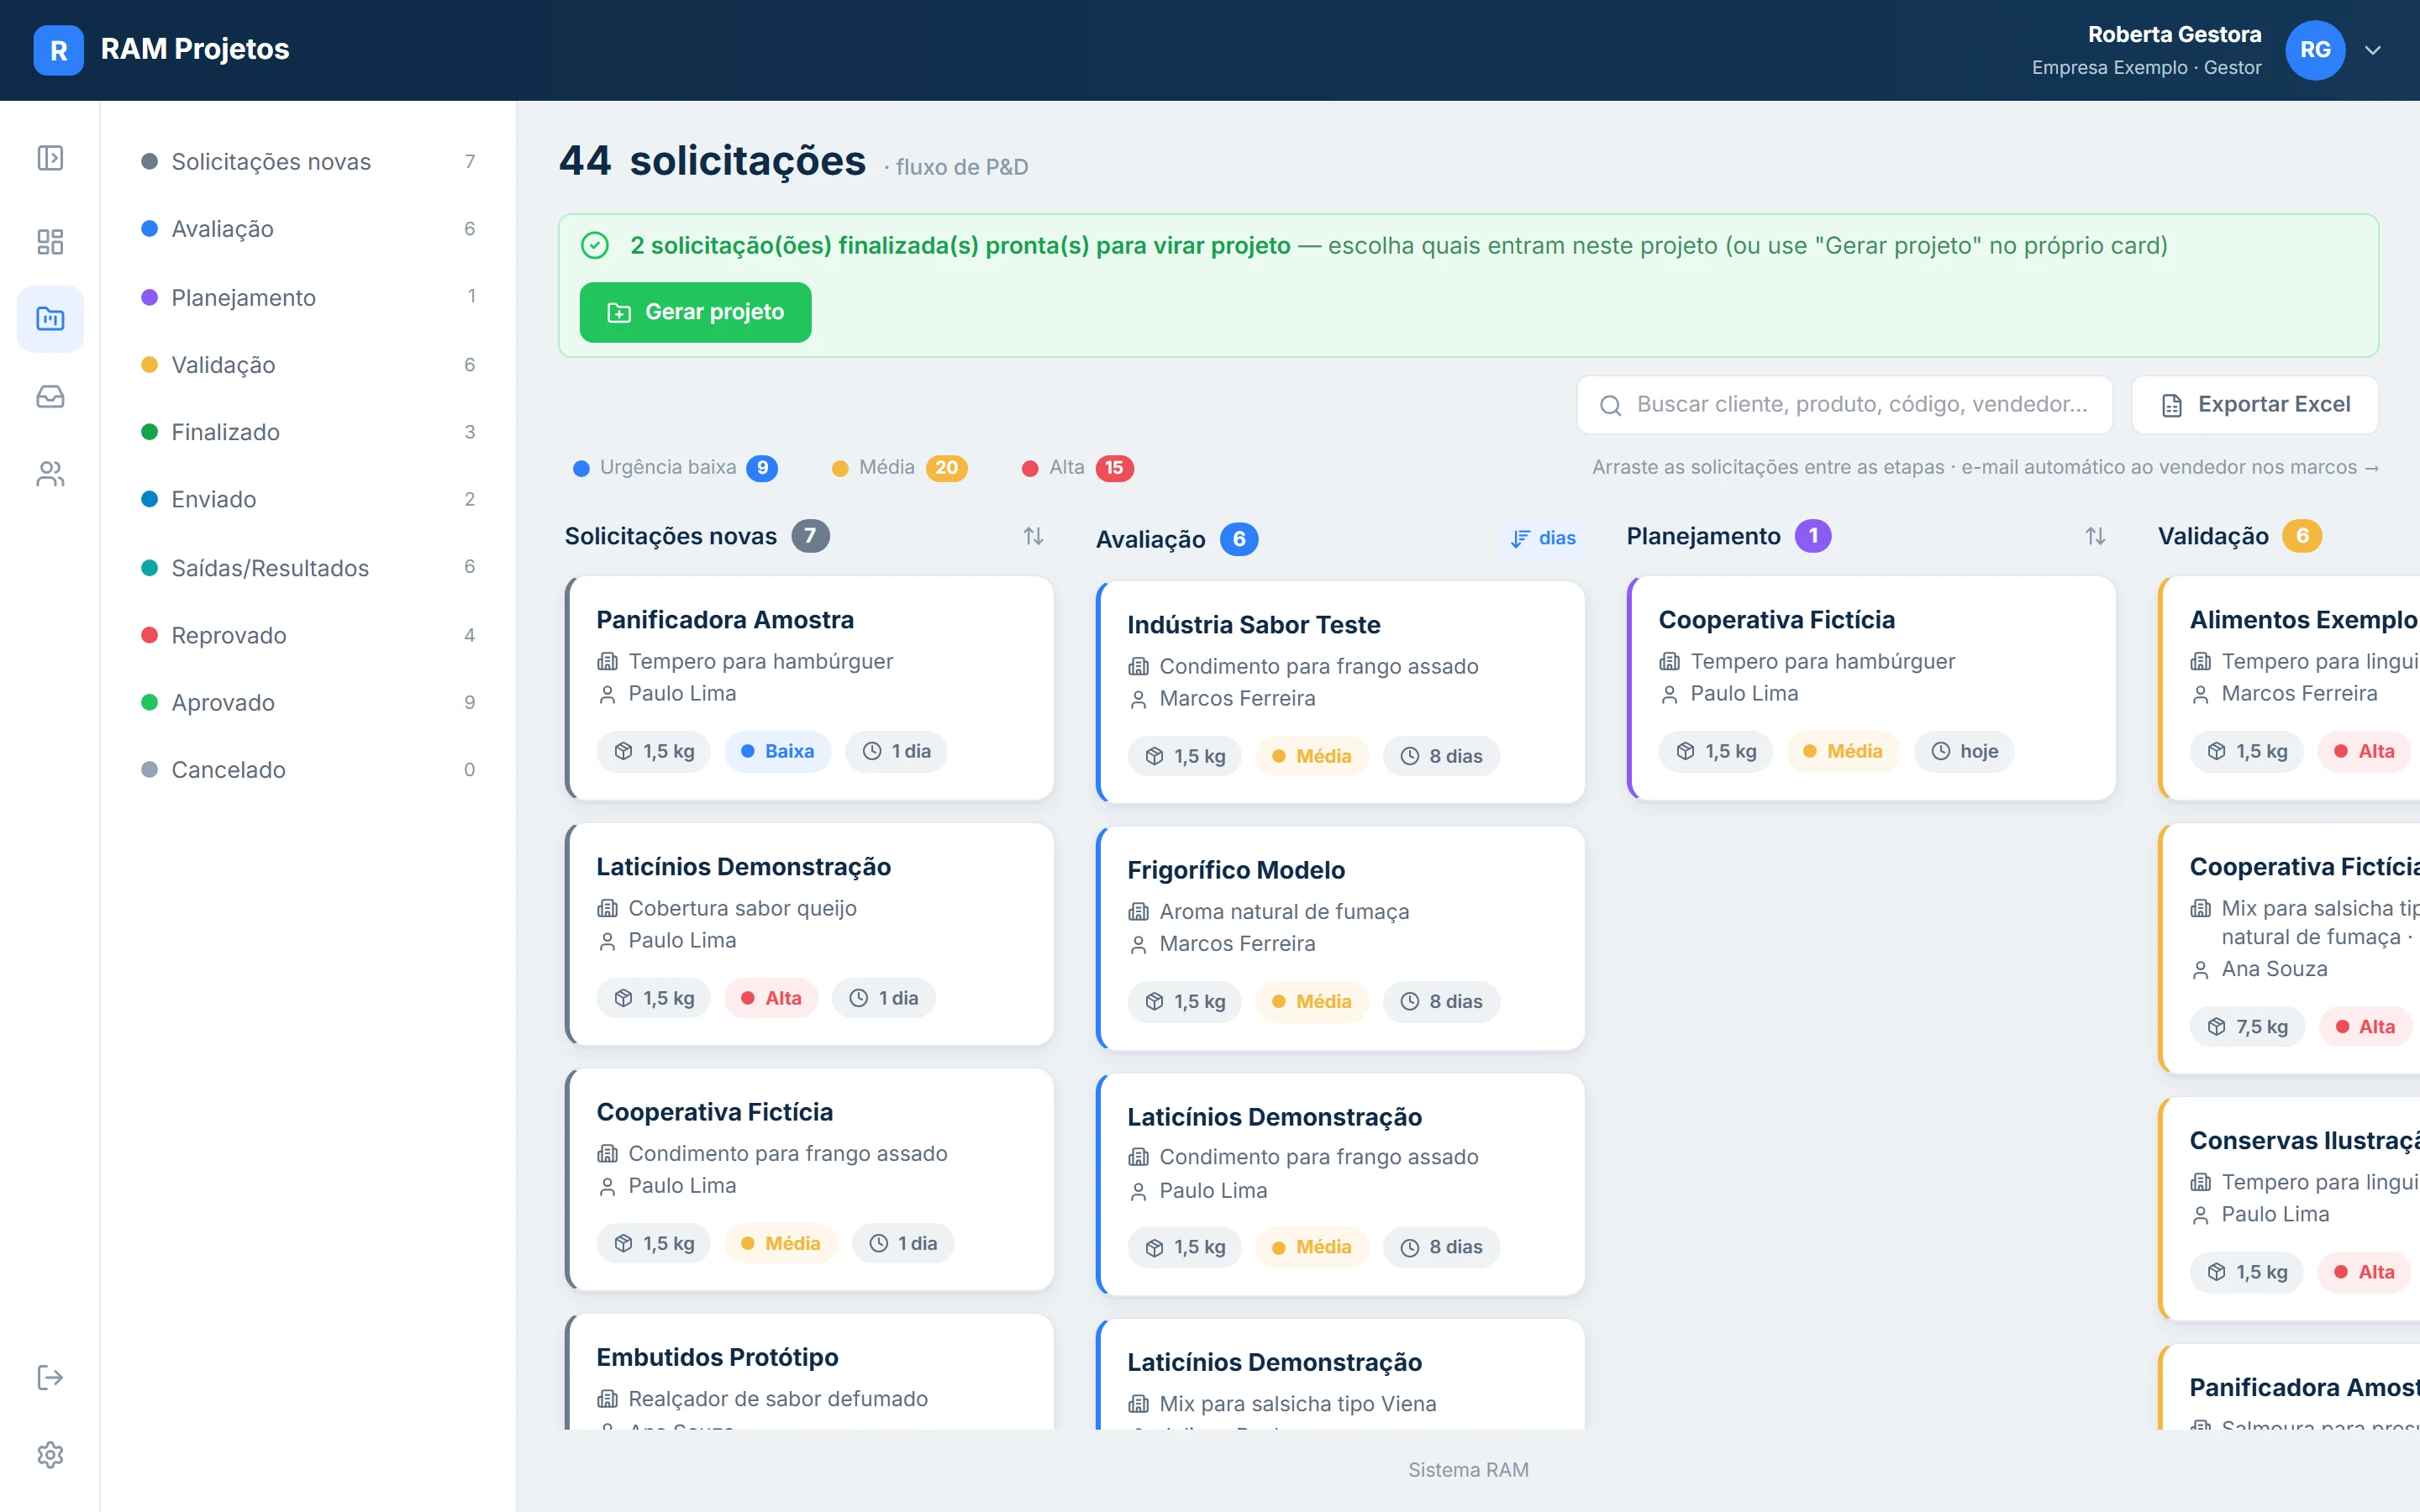This screenshot has height=1512, width=2420.
Task: Open the users icon in sidebar
Action: point(50,473)
